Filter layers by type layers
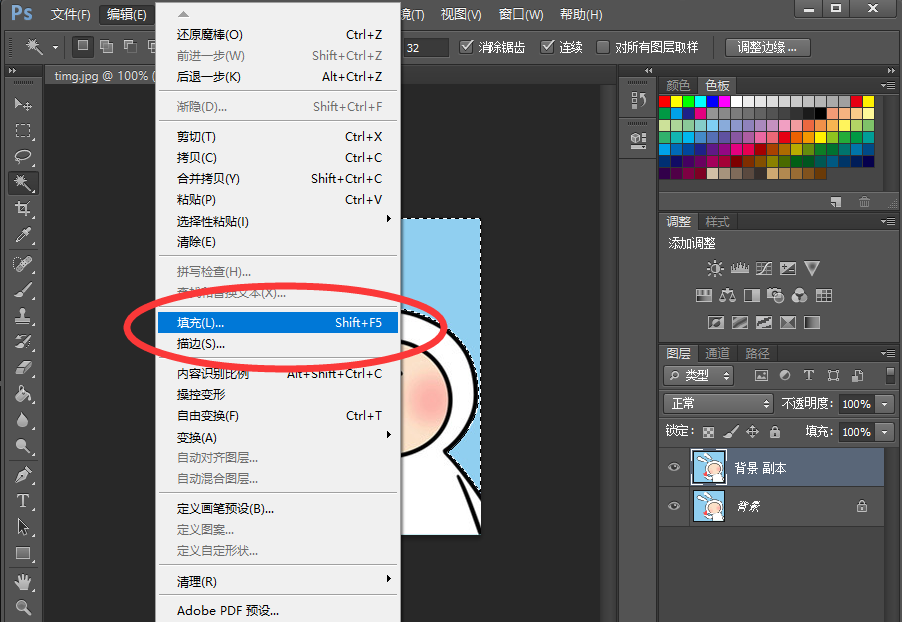This screenshot has height=622, width=902. [x=808, y=376]
